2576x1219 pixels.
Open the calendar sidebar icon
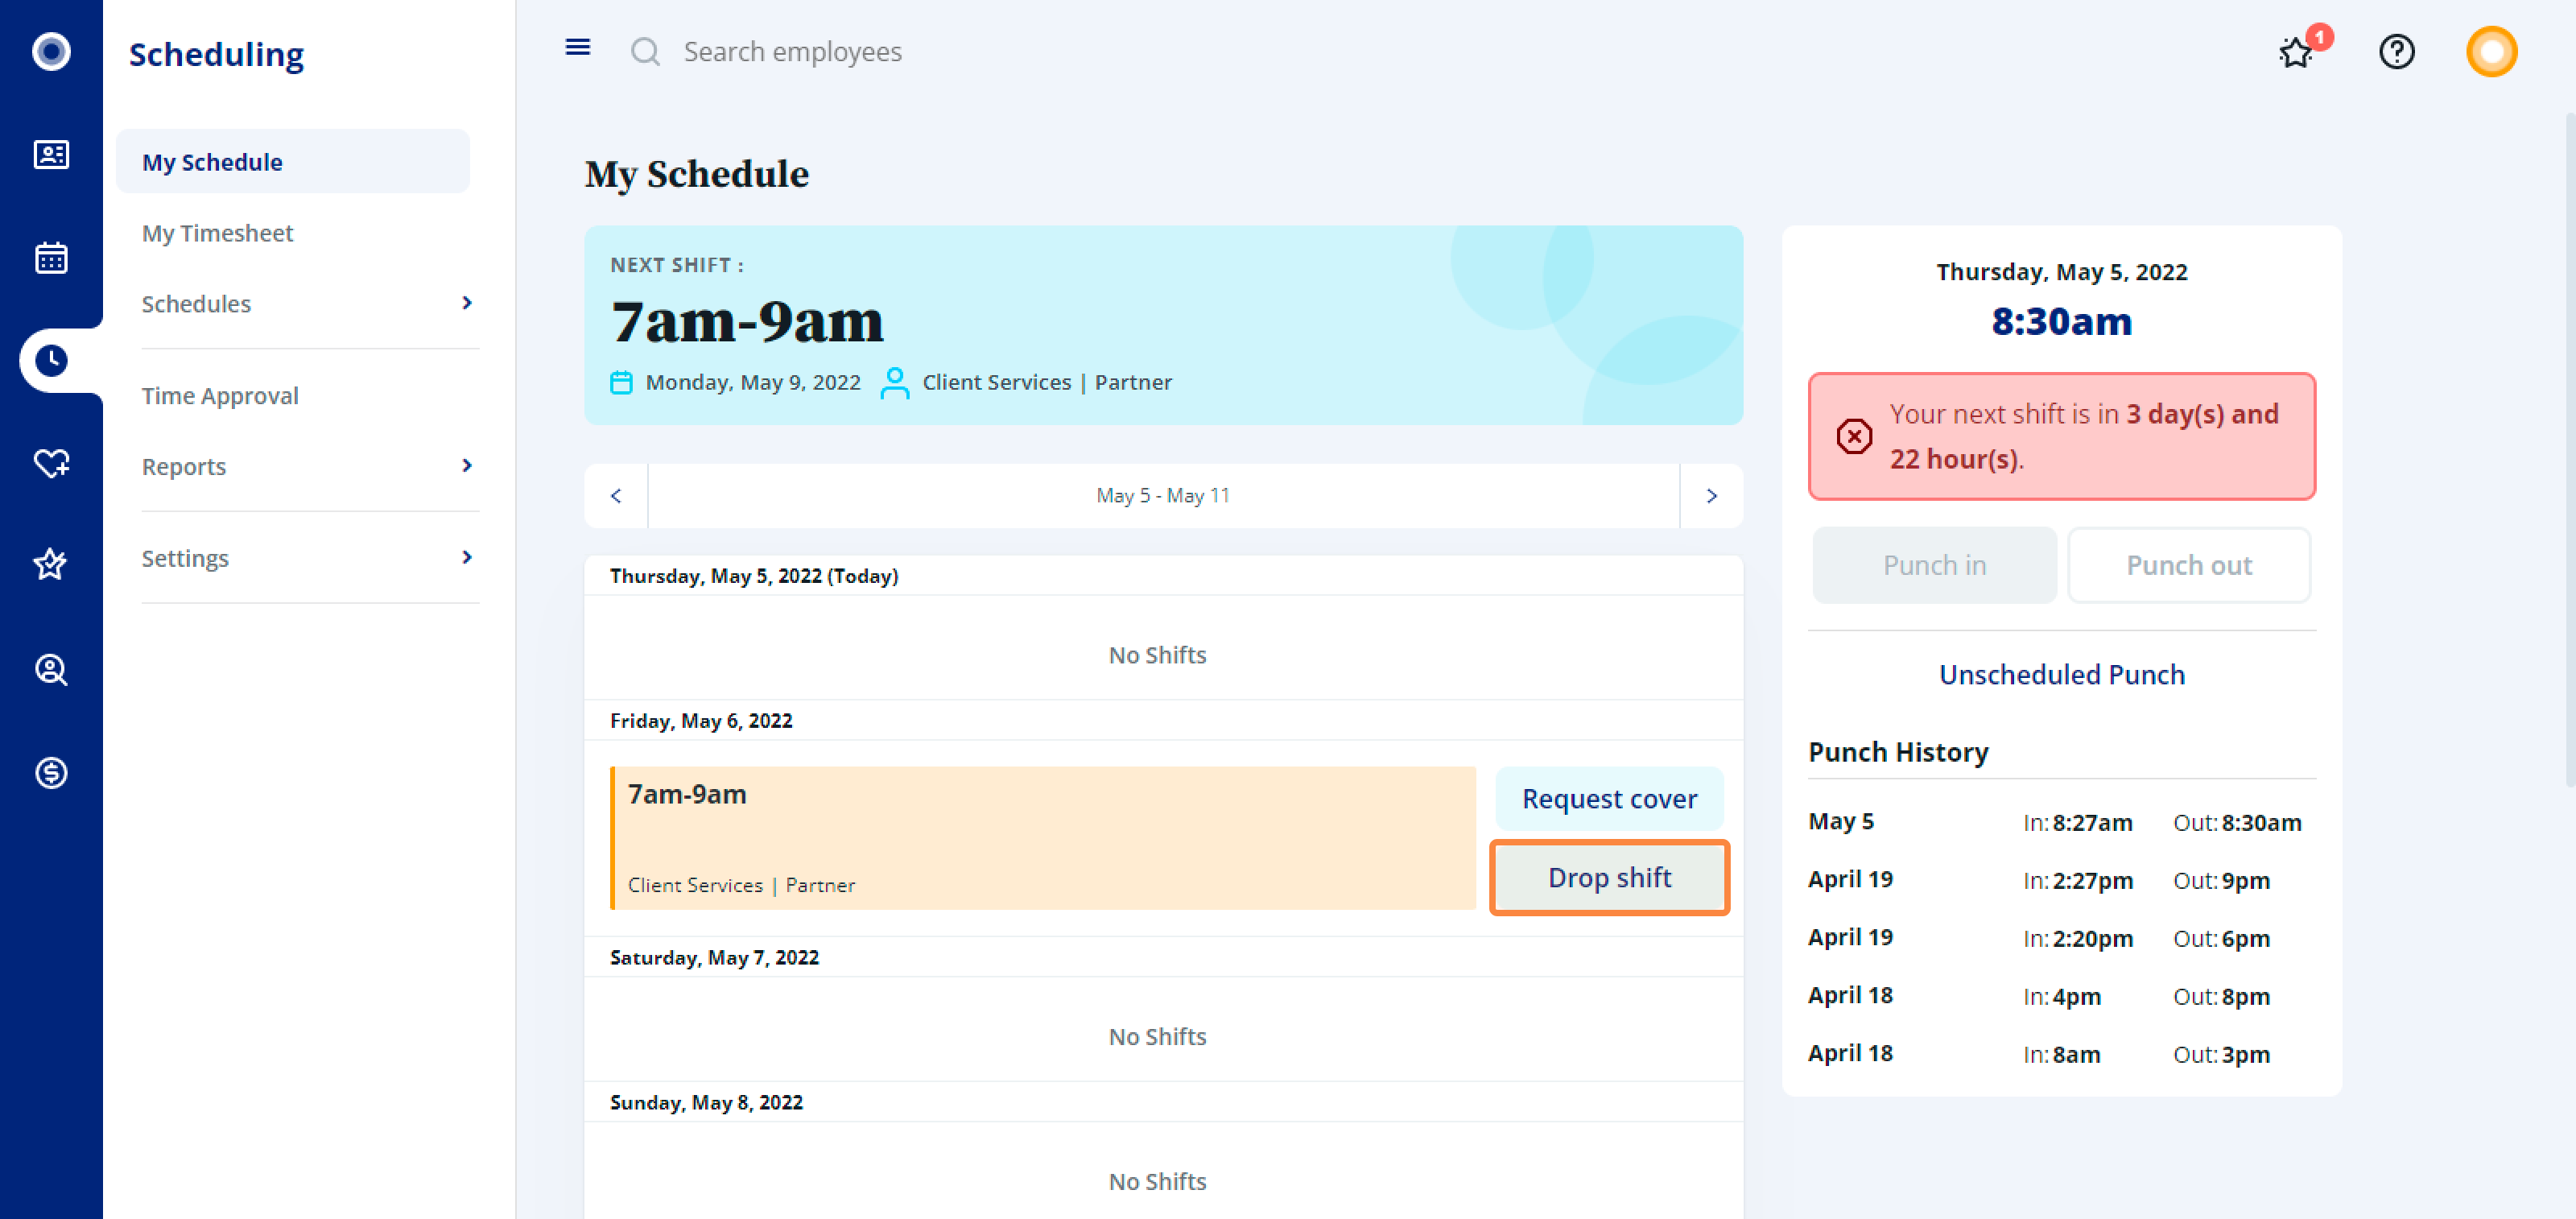51,258
